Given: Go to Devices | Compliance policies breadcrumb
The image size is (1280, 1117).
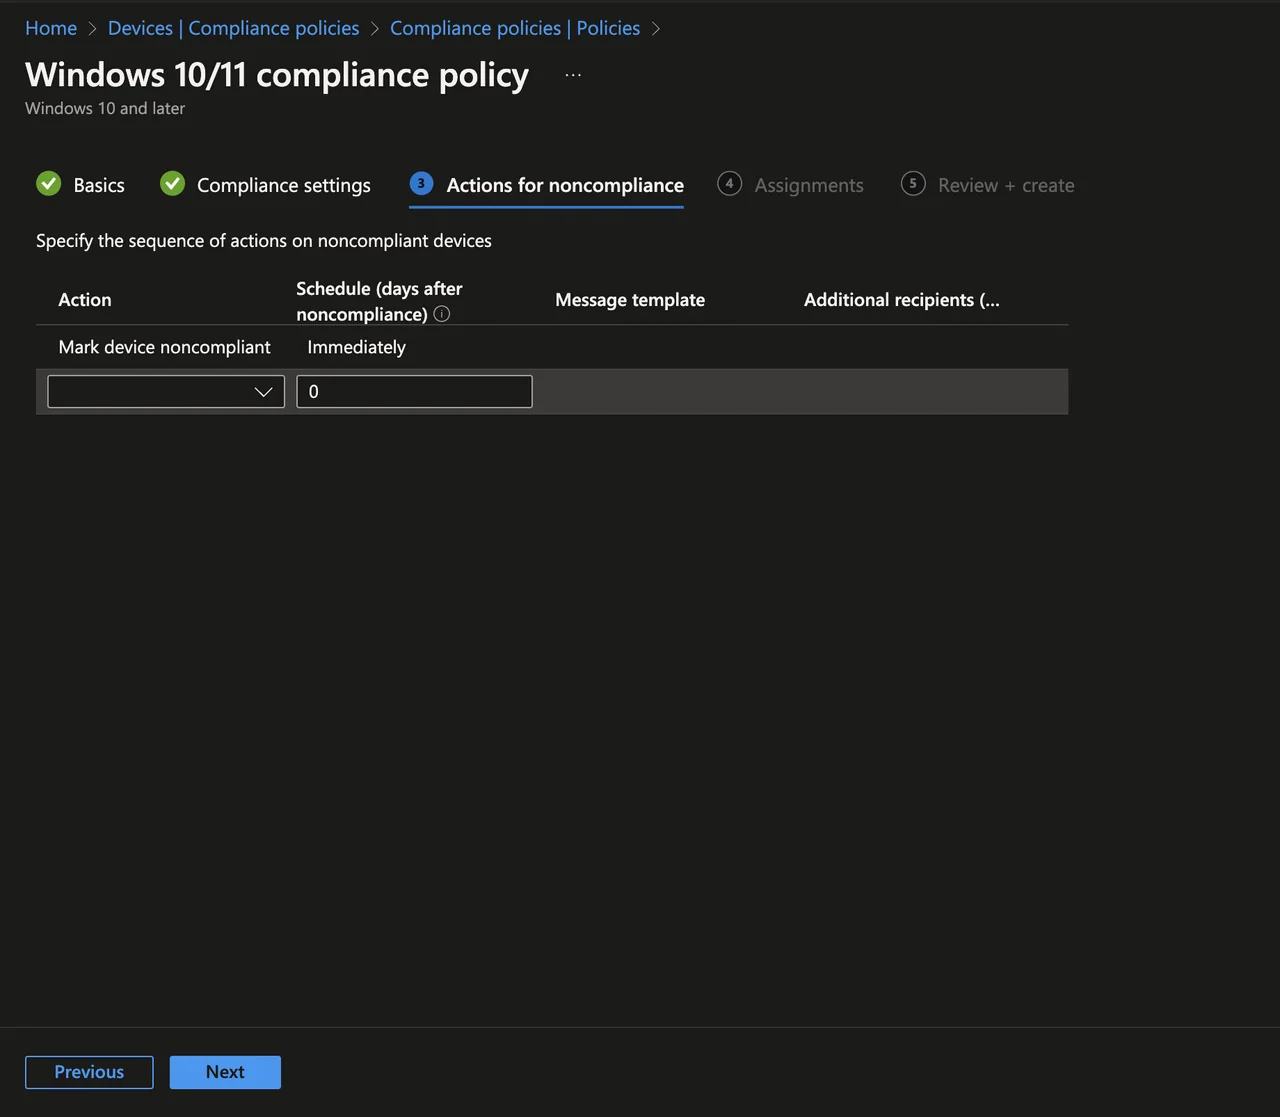Looking at the screenshot, I should click(233, 28).
